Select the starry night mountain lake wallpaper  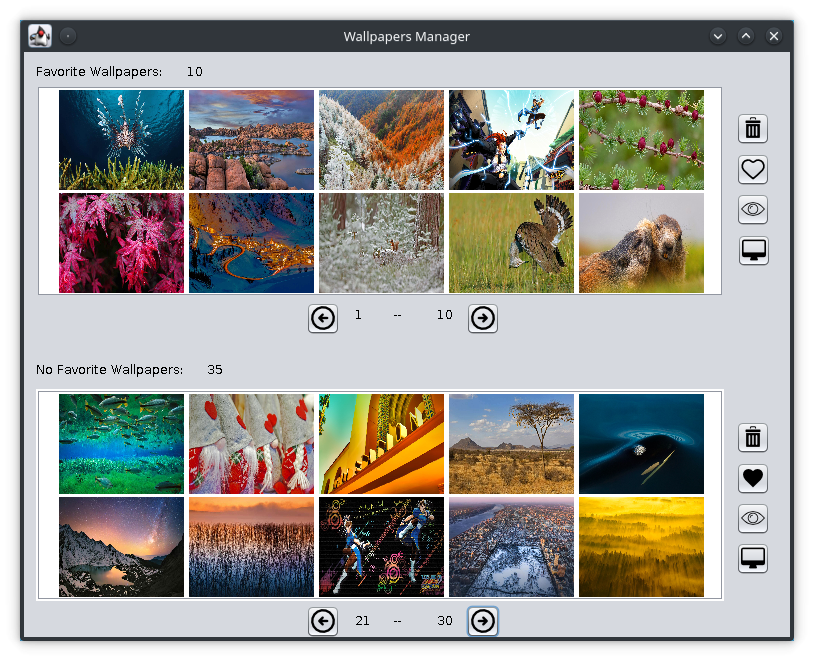point(121,547)
